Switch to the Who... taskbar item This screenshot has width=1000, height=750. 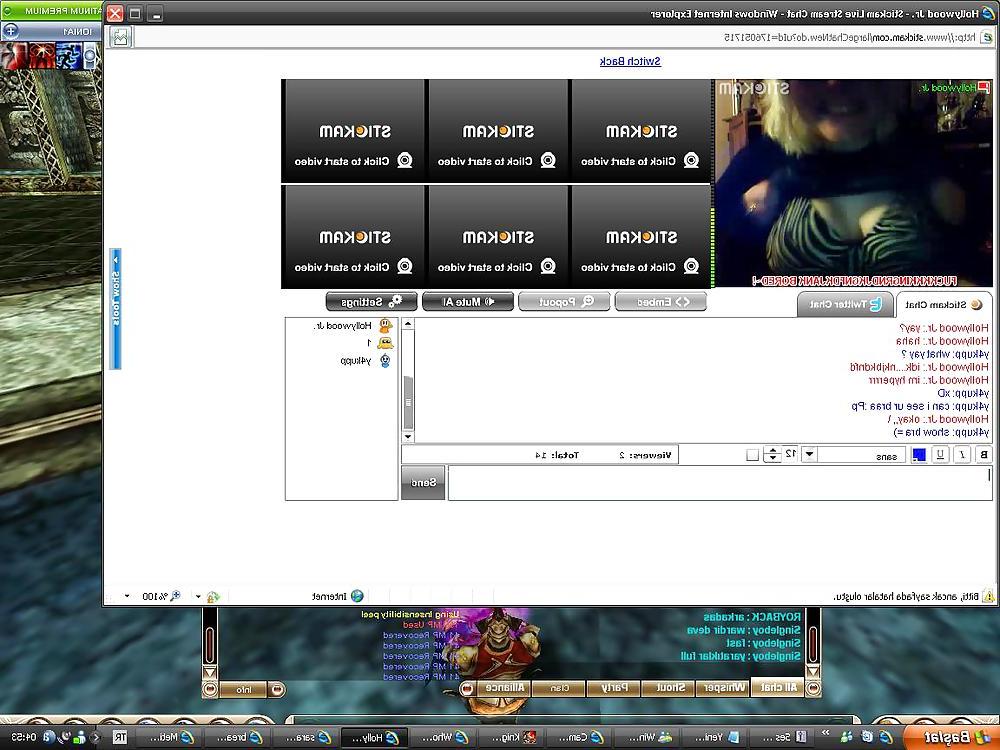pos(441,737)
